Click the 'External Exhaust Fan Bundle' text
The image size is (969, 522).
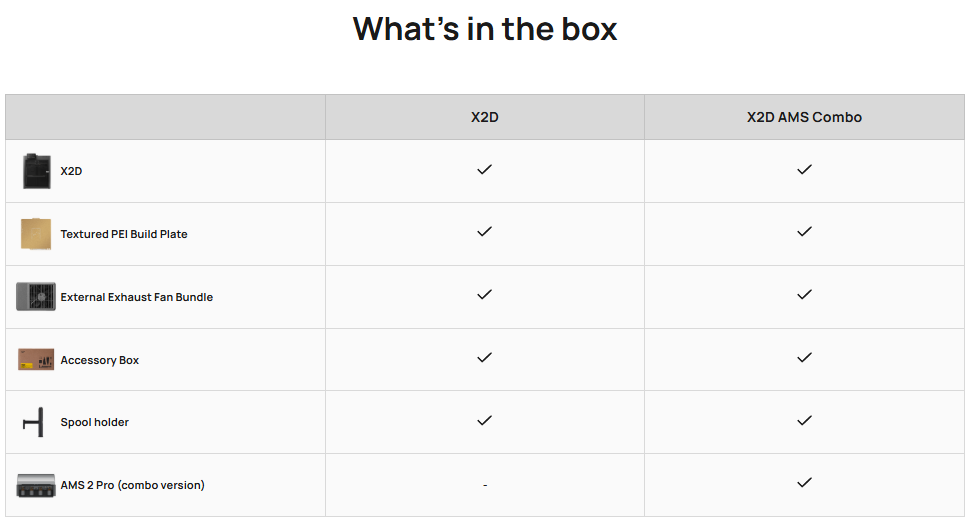(x=137, y=297)
